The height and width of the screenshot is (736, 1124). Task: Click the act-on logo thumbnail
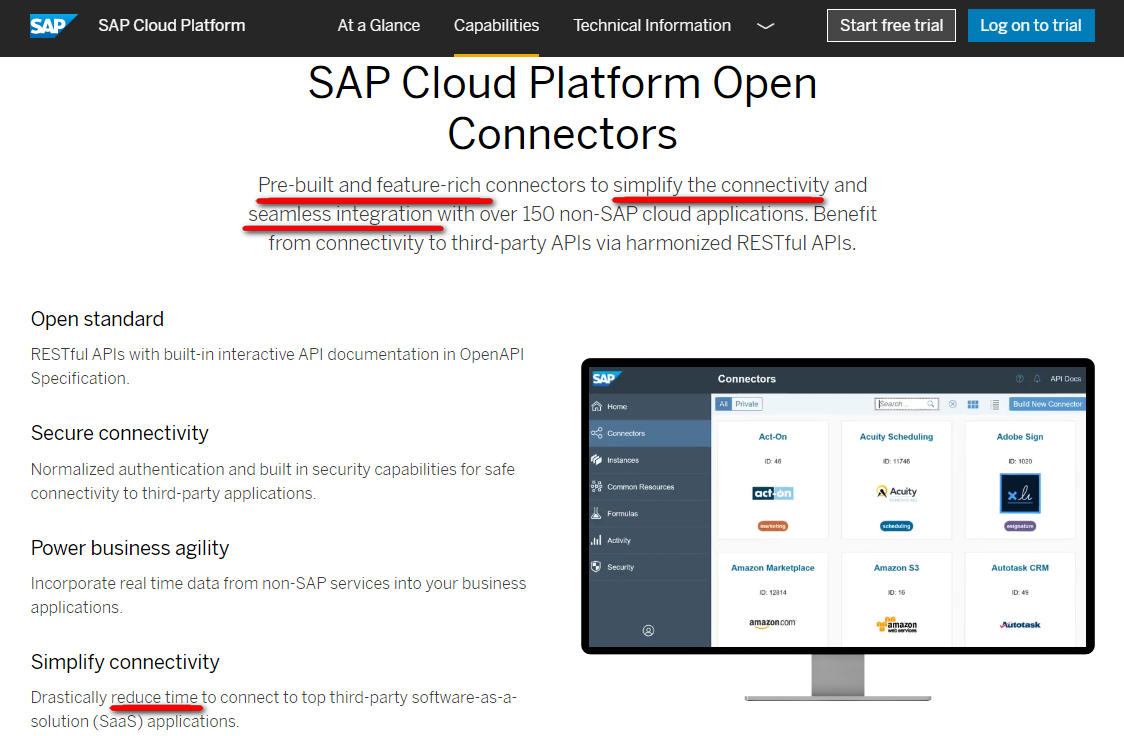click(x=773, y=493)
